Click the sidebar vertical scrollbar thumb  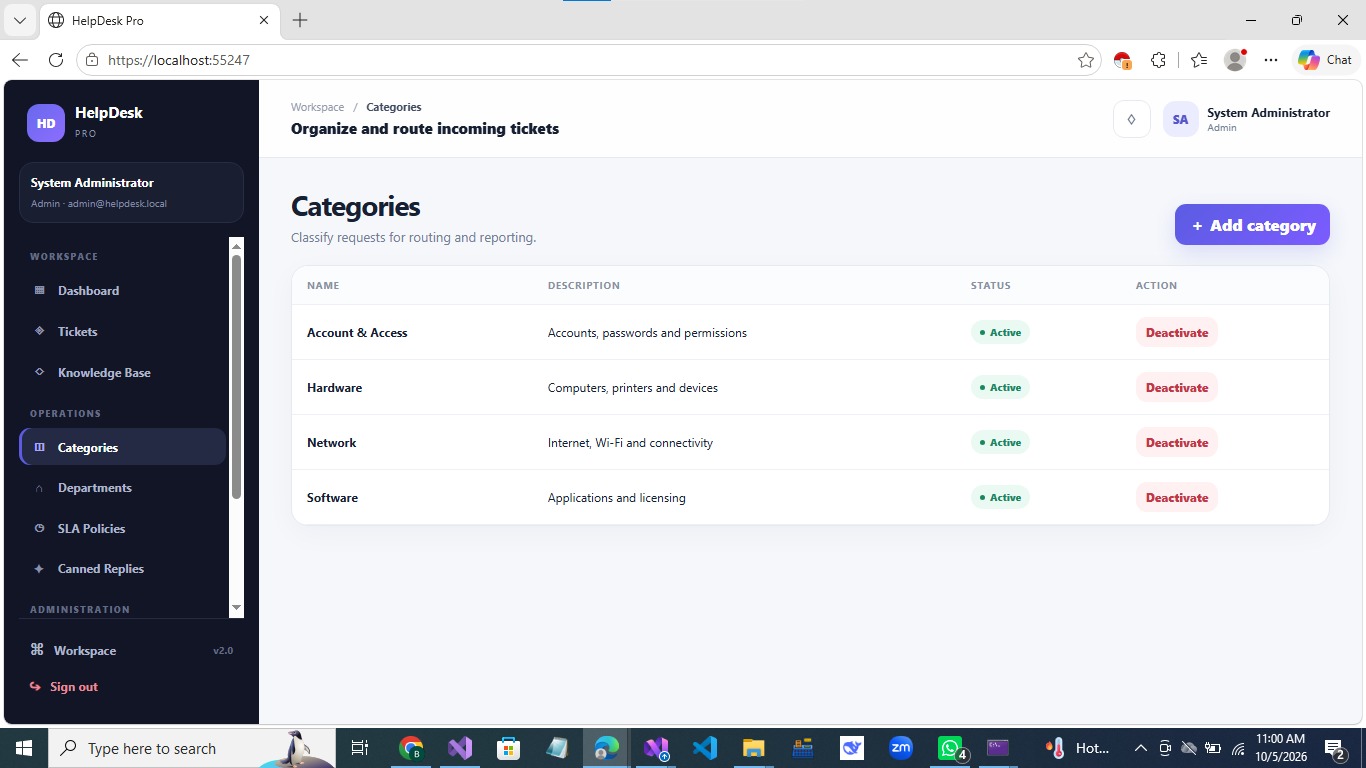click(236, 376)
